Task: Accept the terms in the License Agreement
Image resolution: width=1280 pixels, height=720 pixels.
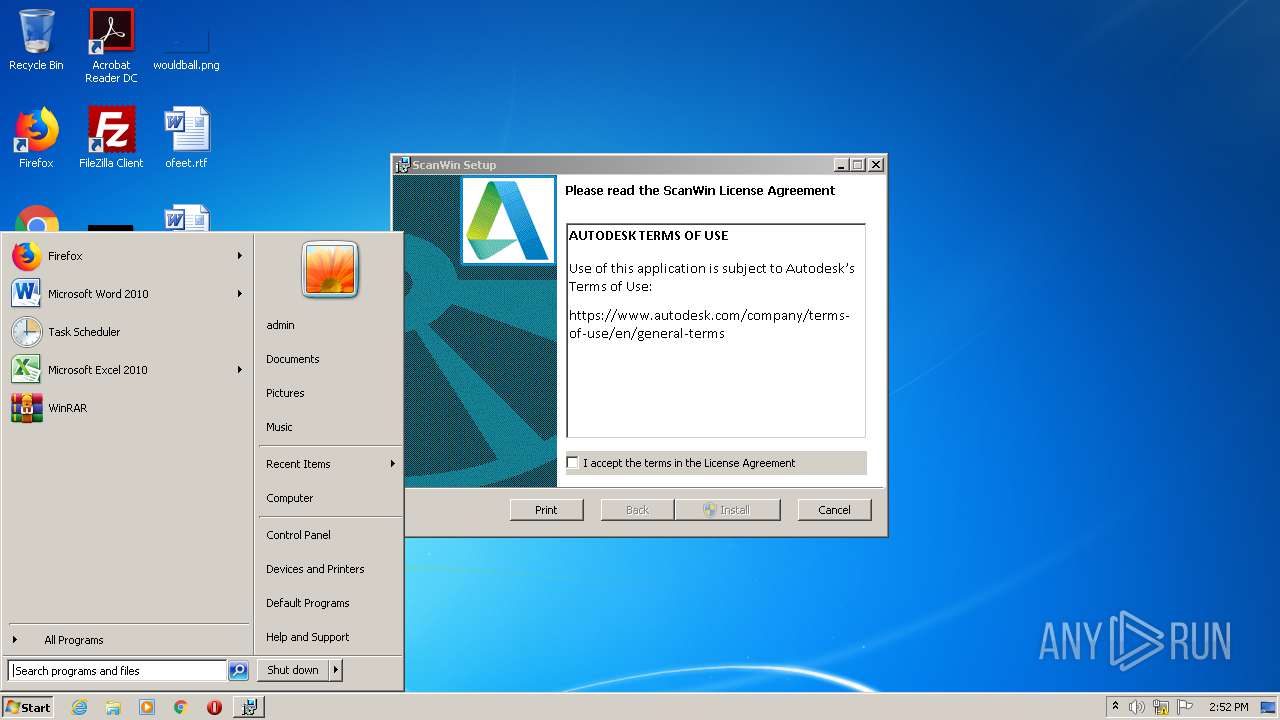Action: [x=573, y=463]
